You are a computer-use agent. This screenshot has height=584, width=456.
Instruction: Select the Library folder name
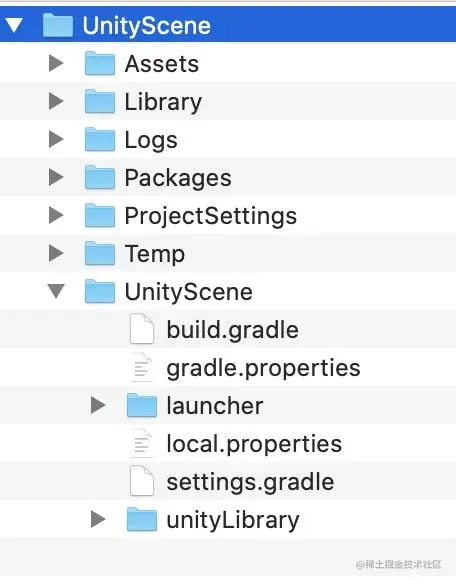[x=163, y=102]
